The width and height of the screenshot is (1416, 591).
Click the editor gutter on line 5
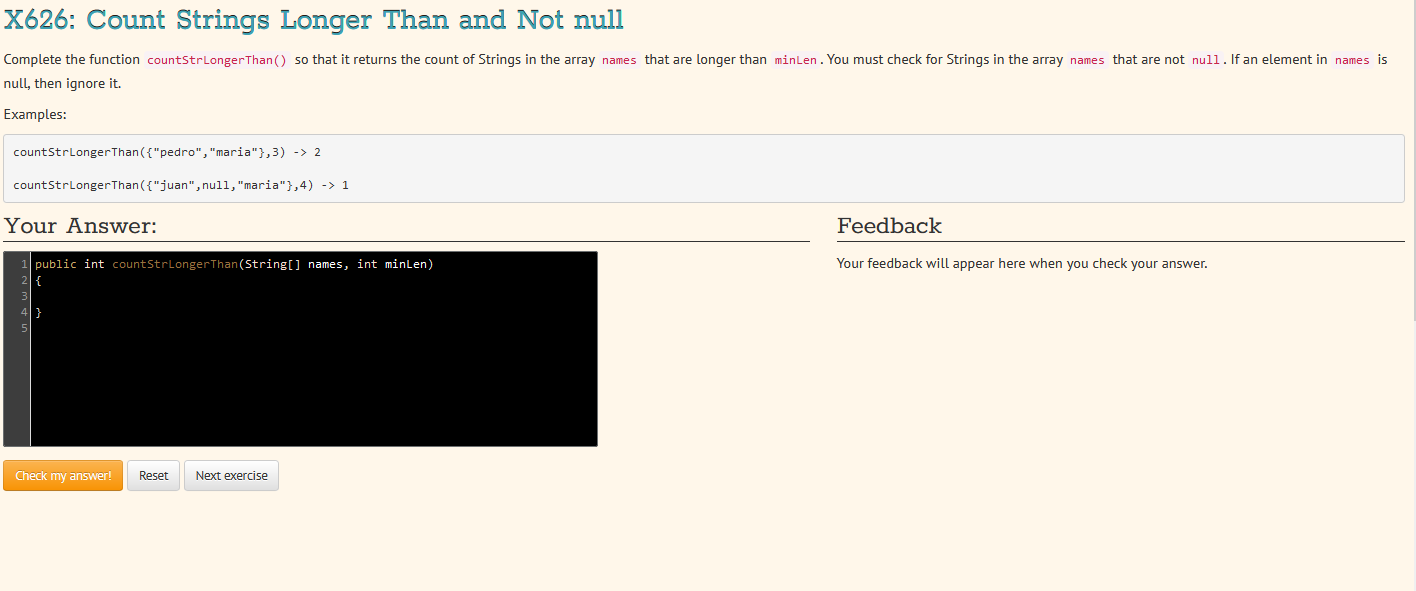coord(22,327)
